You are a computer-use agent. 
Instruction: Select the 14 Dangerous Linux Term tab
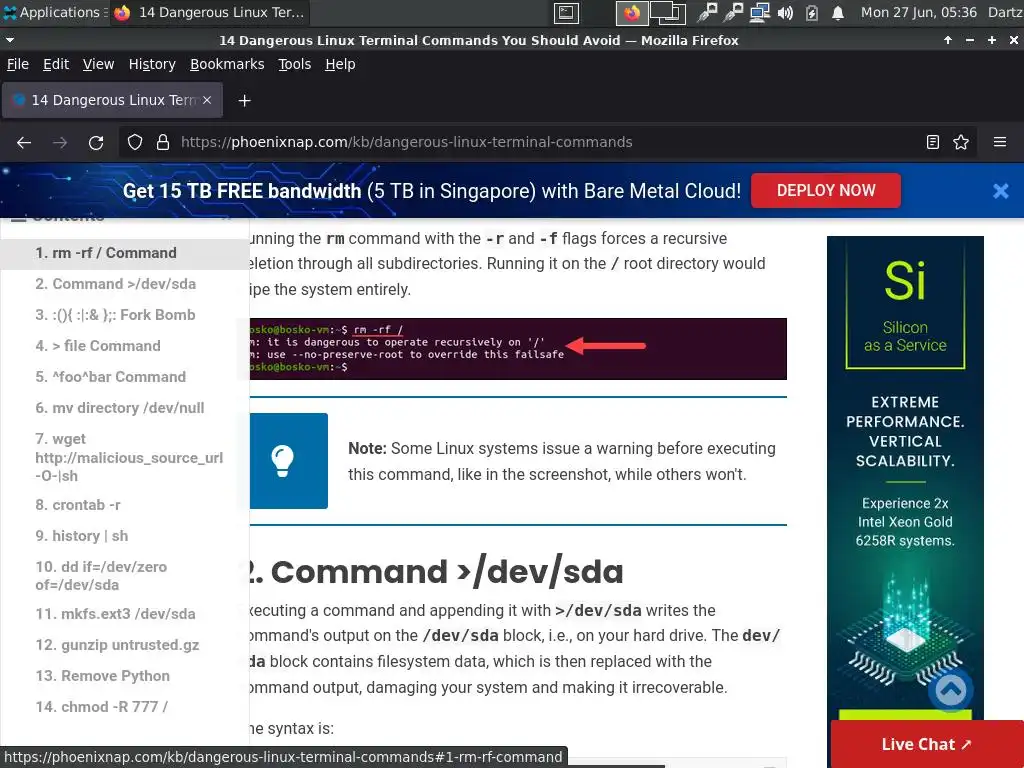click(x=112, y=100)
